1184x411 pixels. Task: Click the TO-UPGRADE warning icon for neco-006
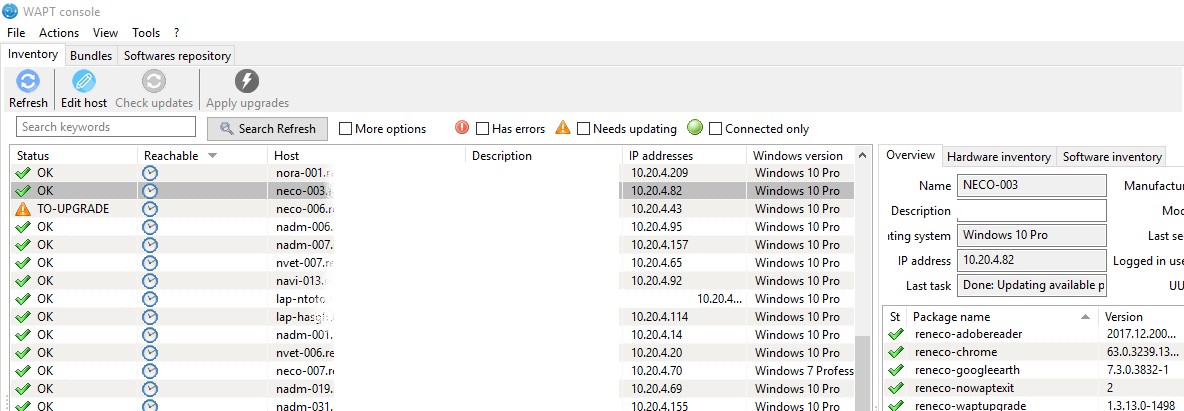(23, 209)
